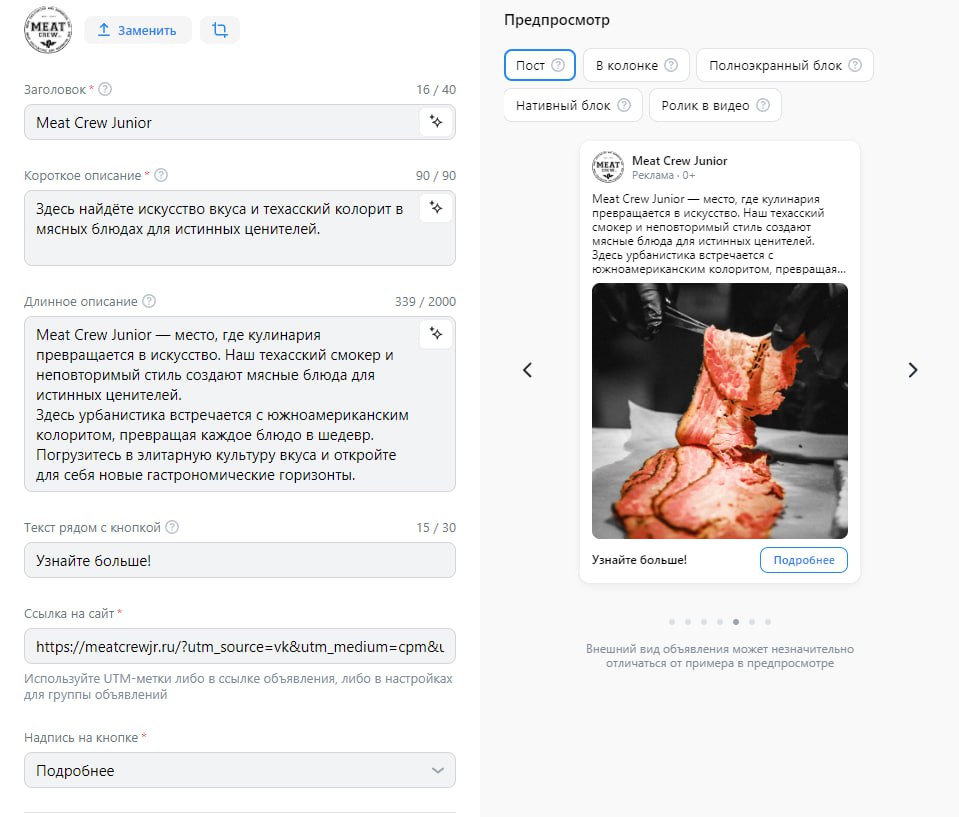This screenshot has width=959, height=817.
Task: Click Meat Crew Junior title in preview
Action: coord(679,161)
